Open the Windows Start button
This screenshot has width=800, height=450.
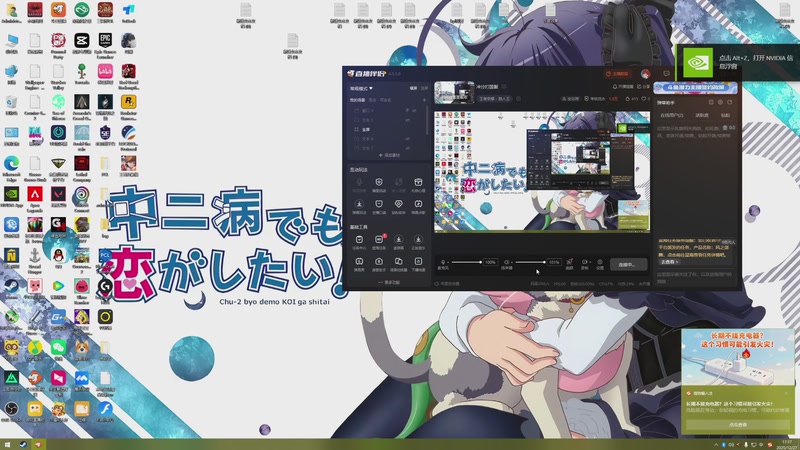tap(7, 444)
